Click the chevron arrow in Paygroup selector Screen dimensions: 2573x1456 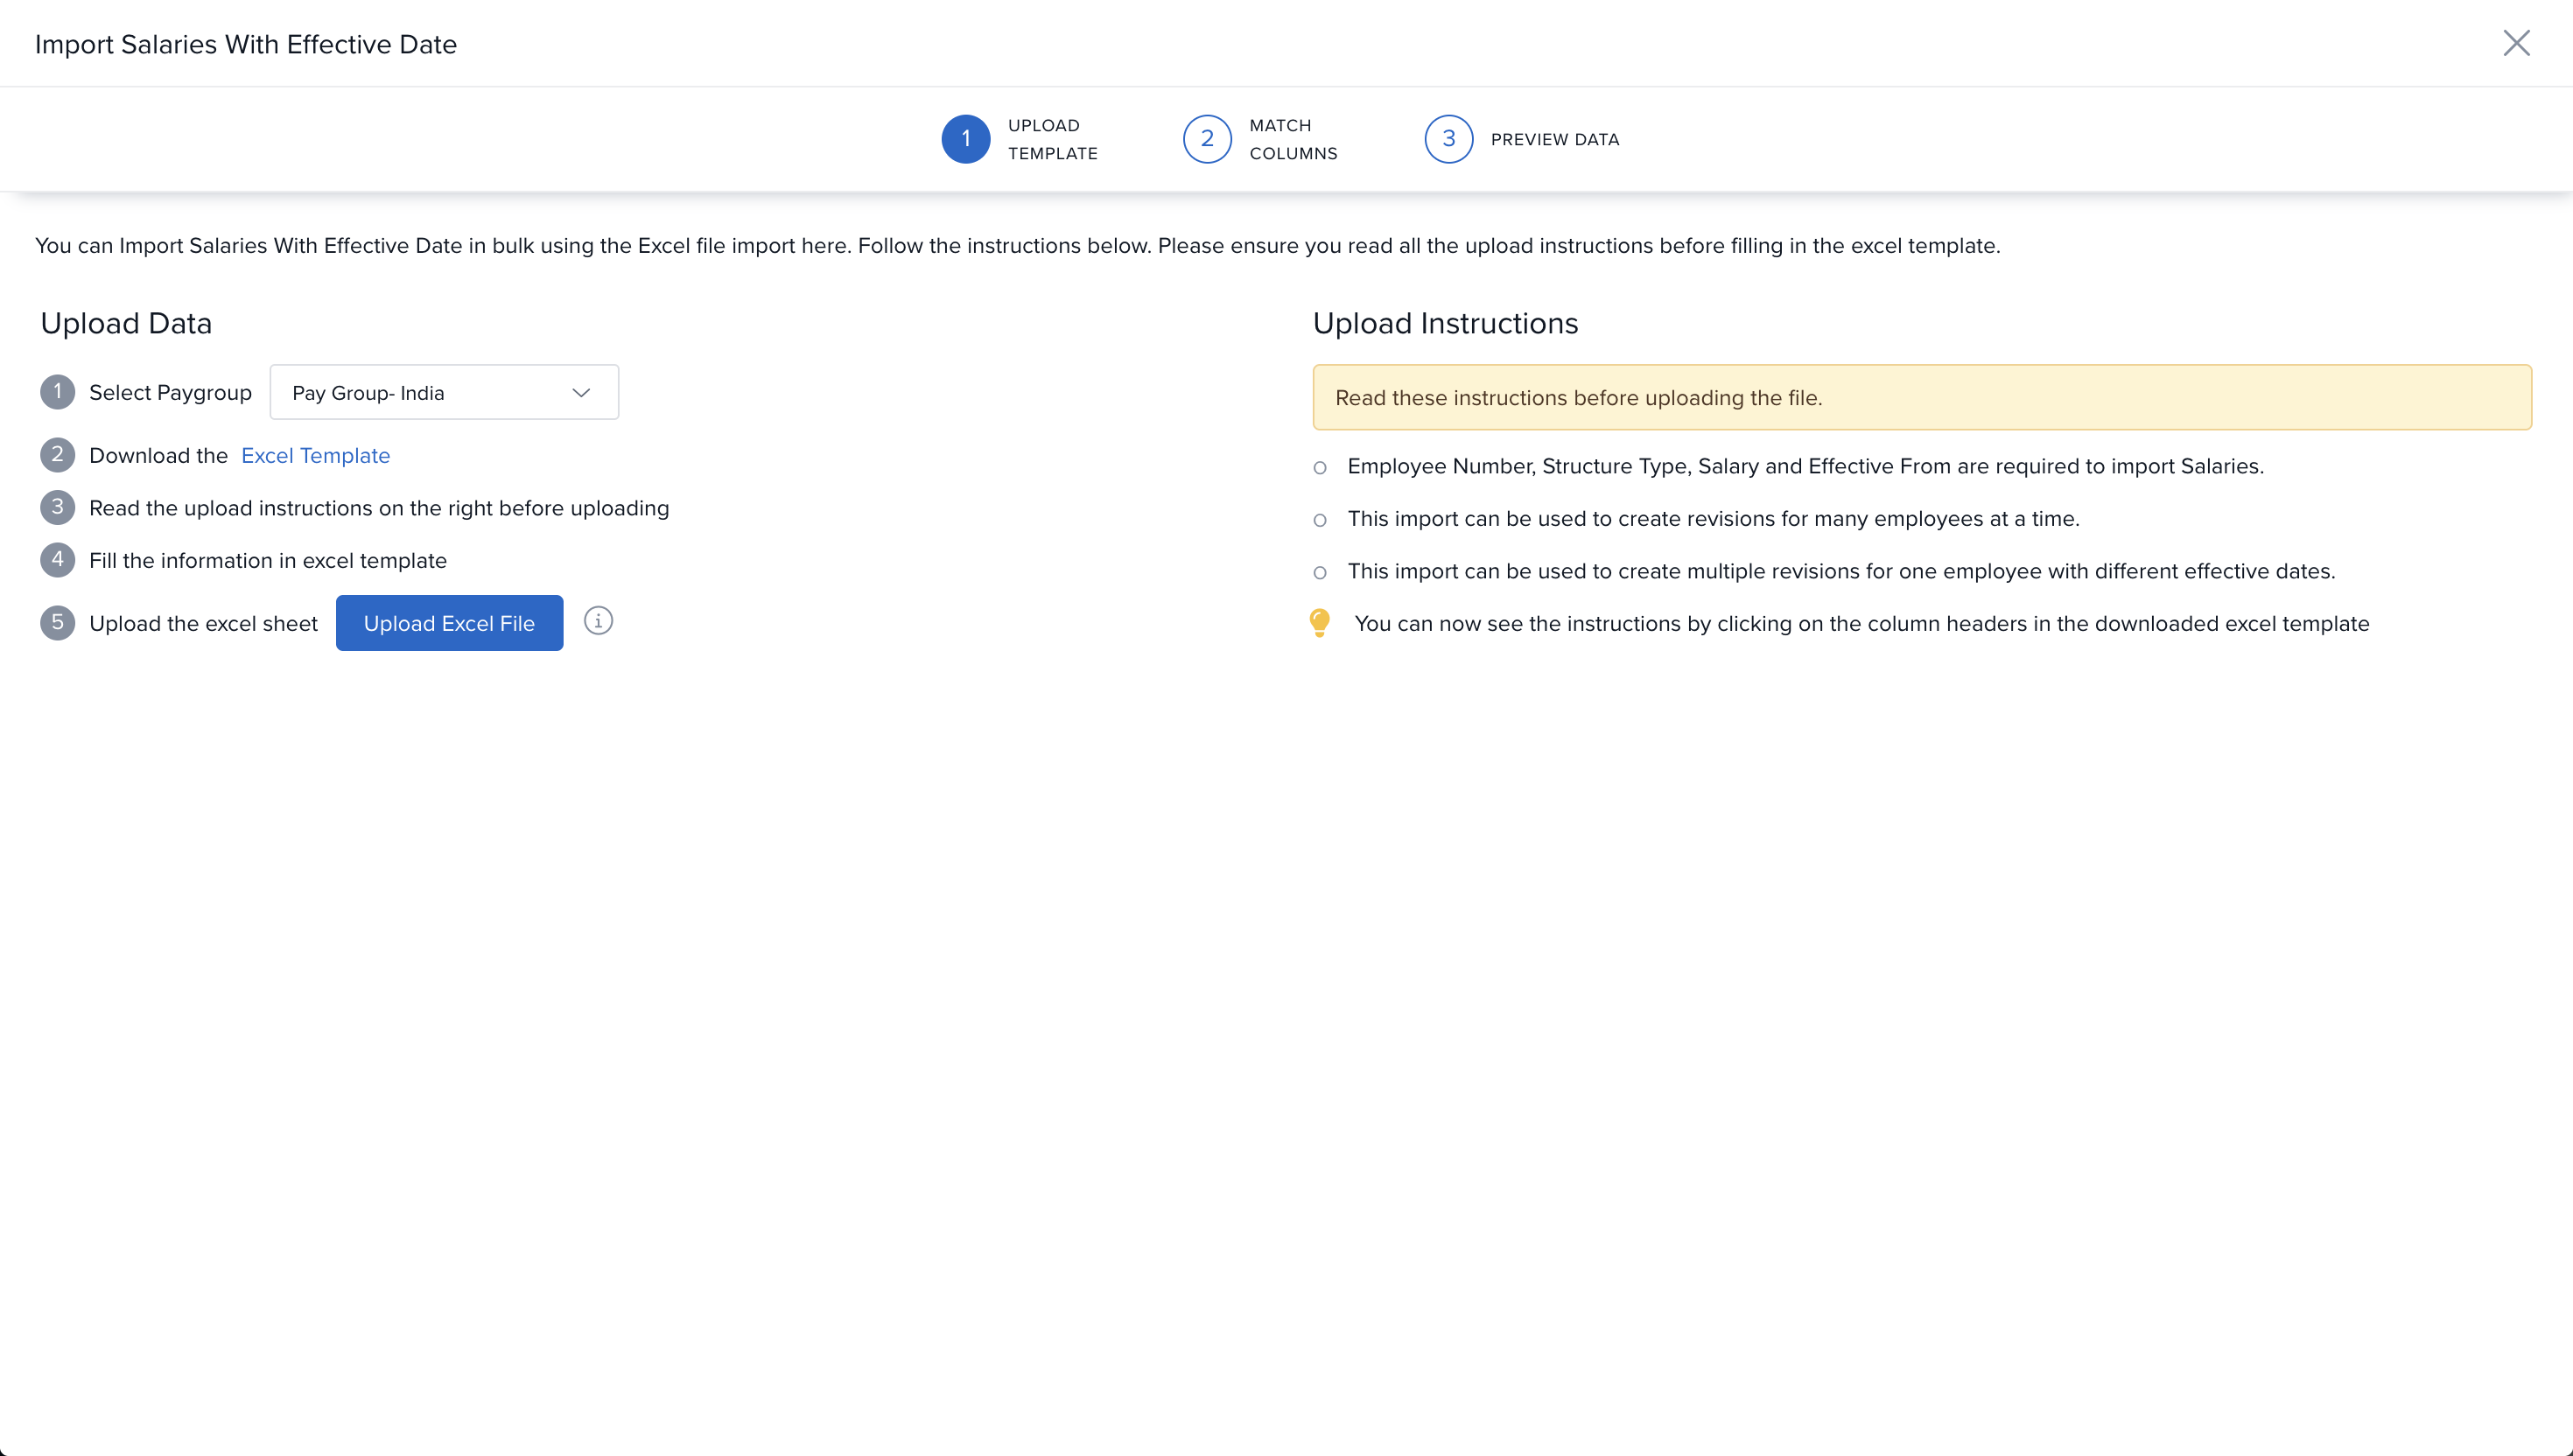point(581,393)
